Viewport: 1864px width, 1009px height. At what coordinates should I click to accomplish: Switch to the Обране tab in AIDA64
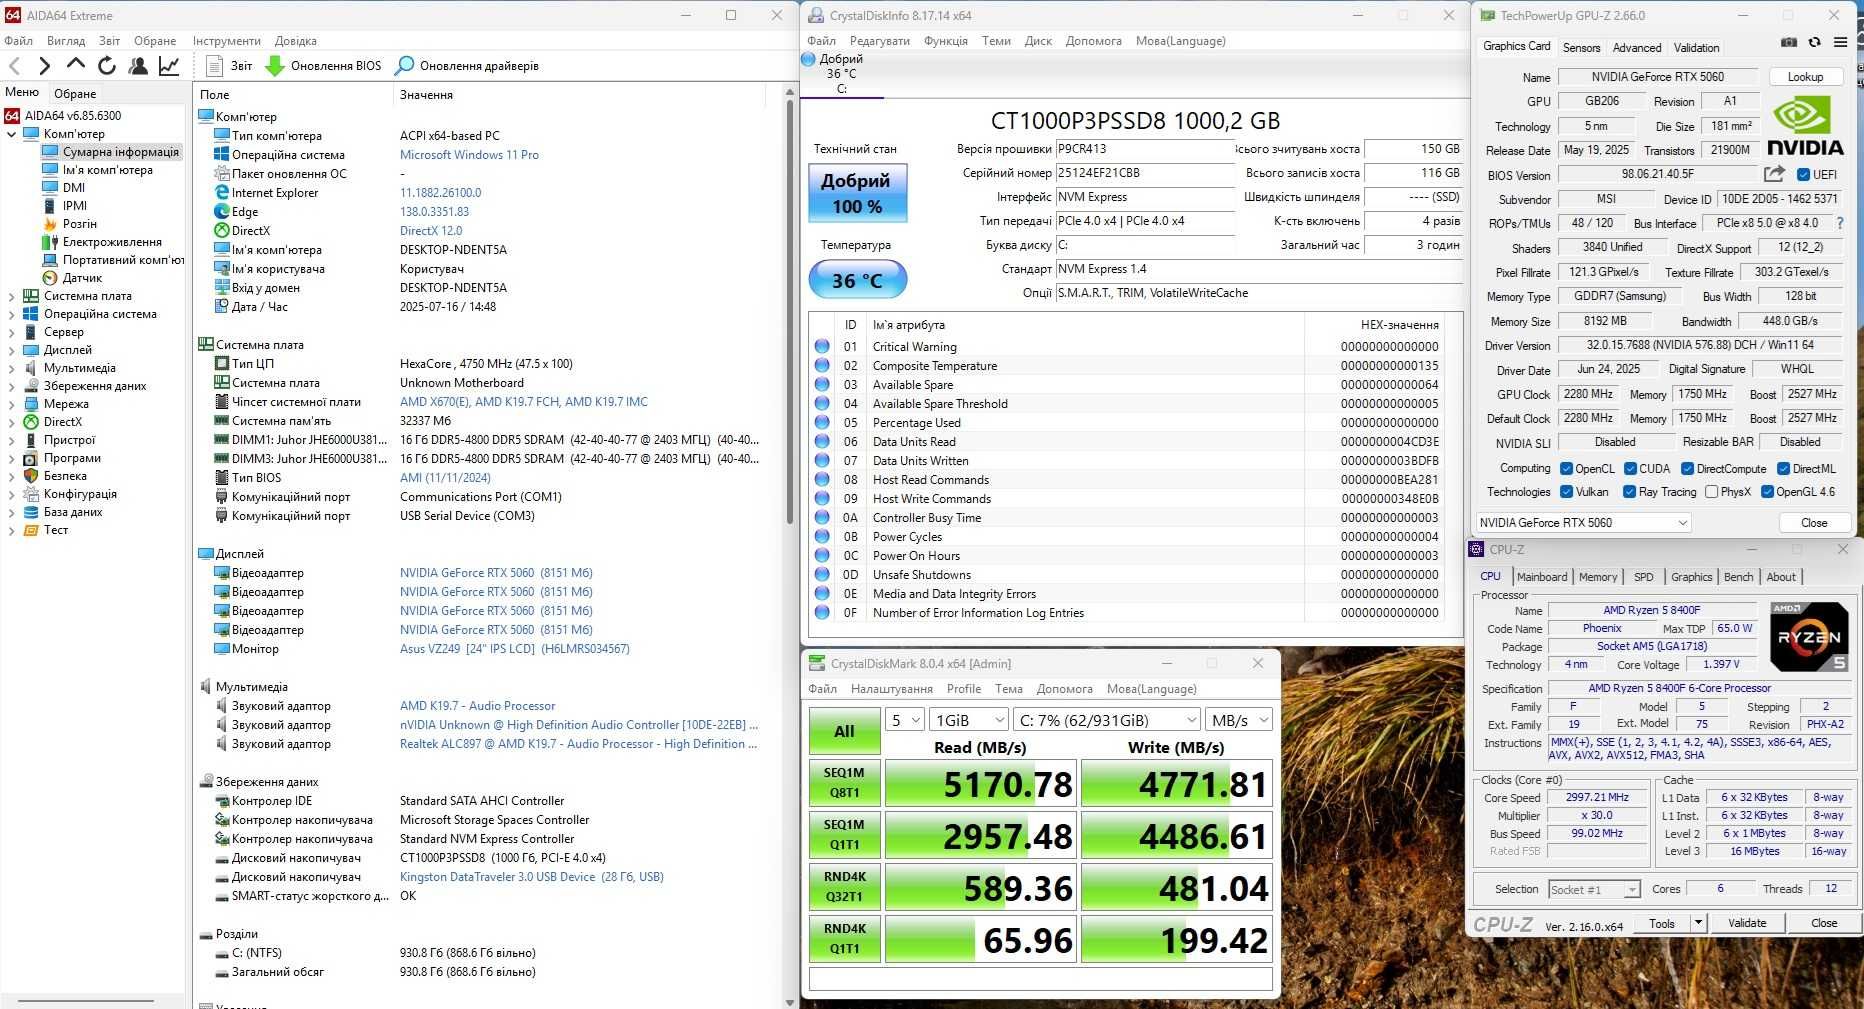pyautogui.click(x=75, y=93)
